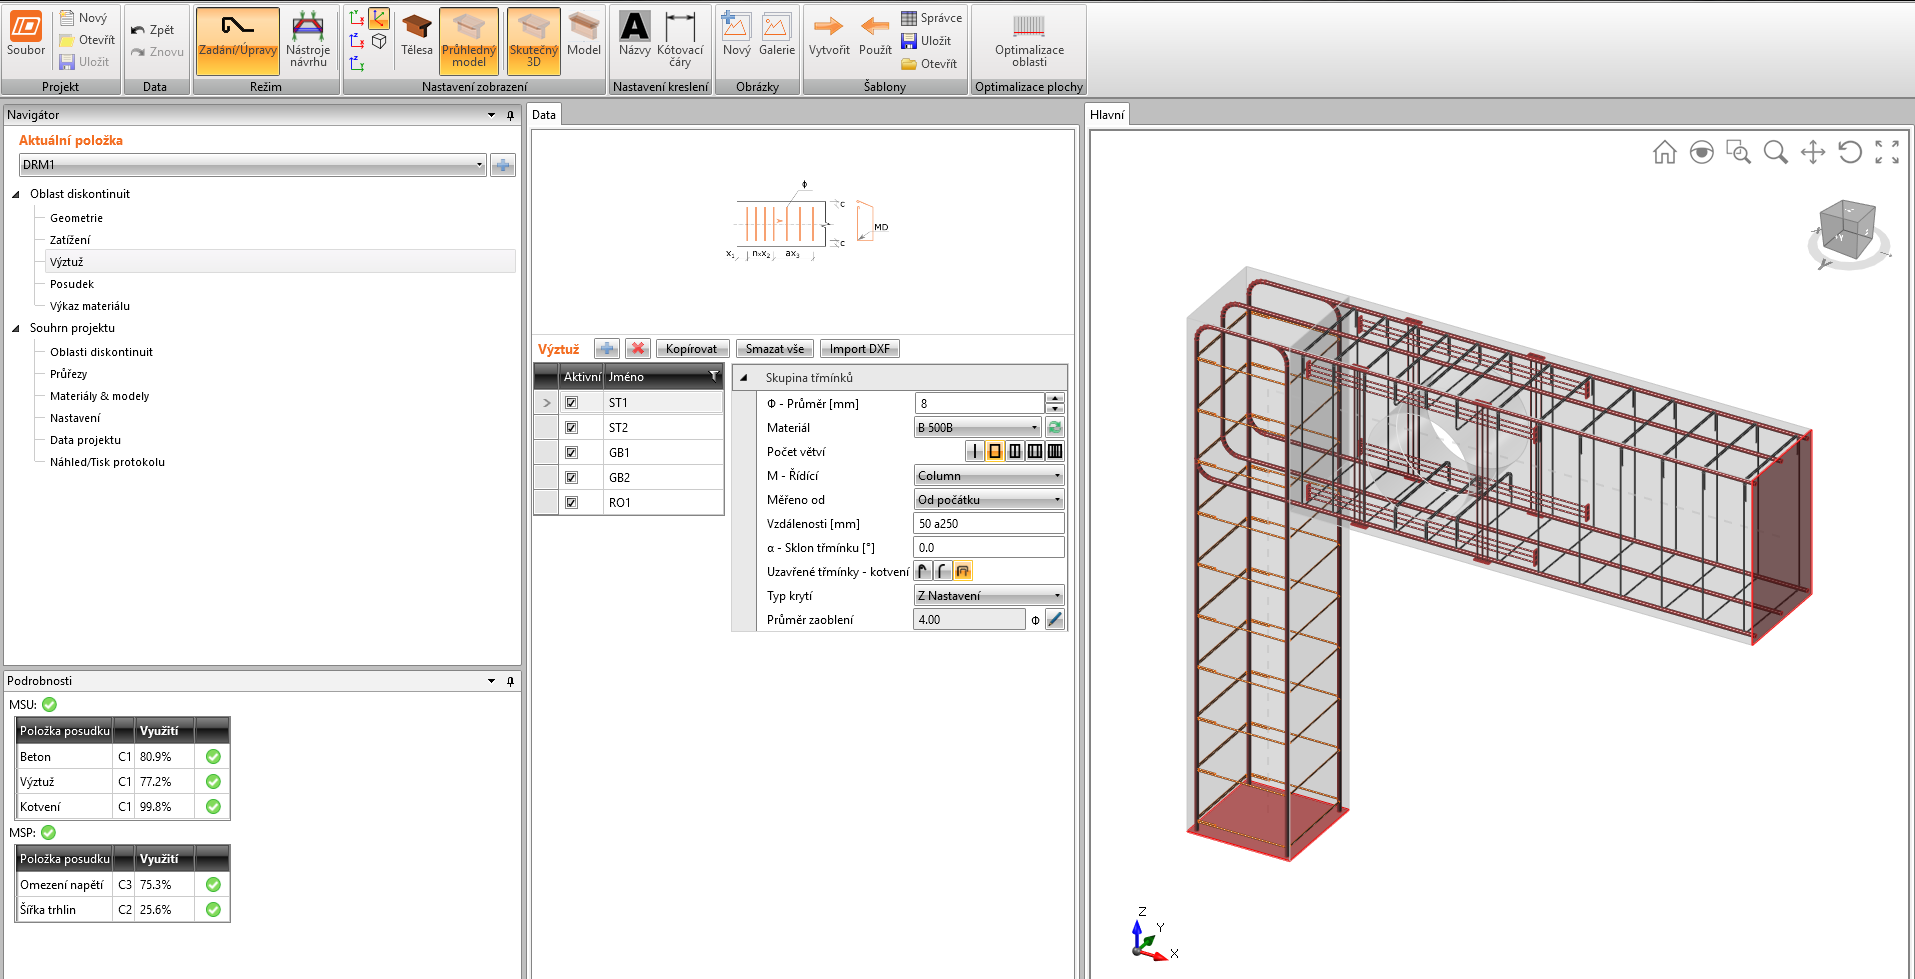Collapse the Oblast diskontinuit tree node
Viewport: 1915px width, 979px height.
(16, 195)
